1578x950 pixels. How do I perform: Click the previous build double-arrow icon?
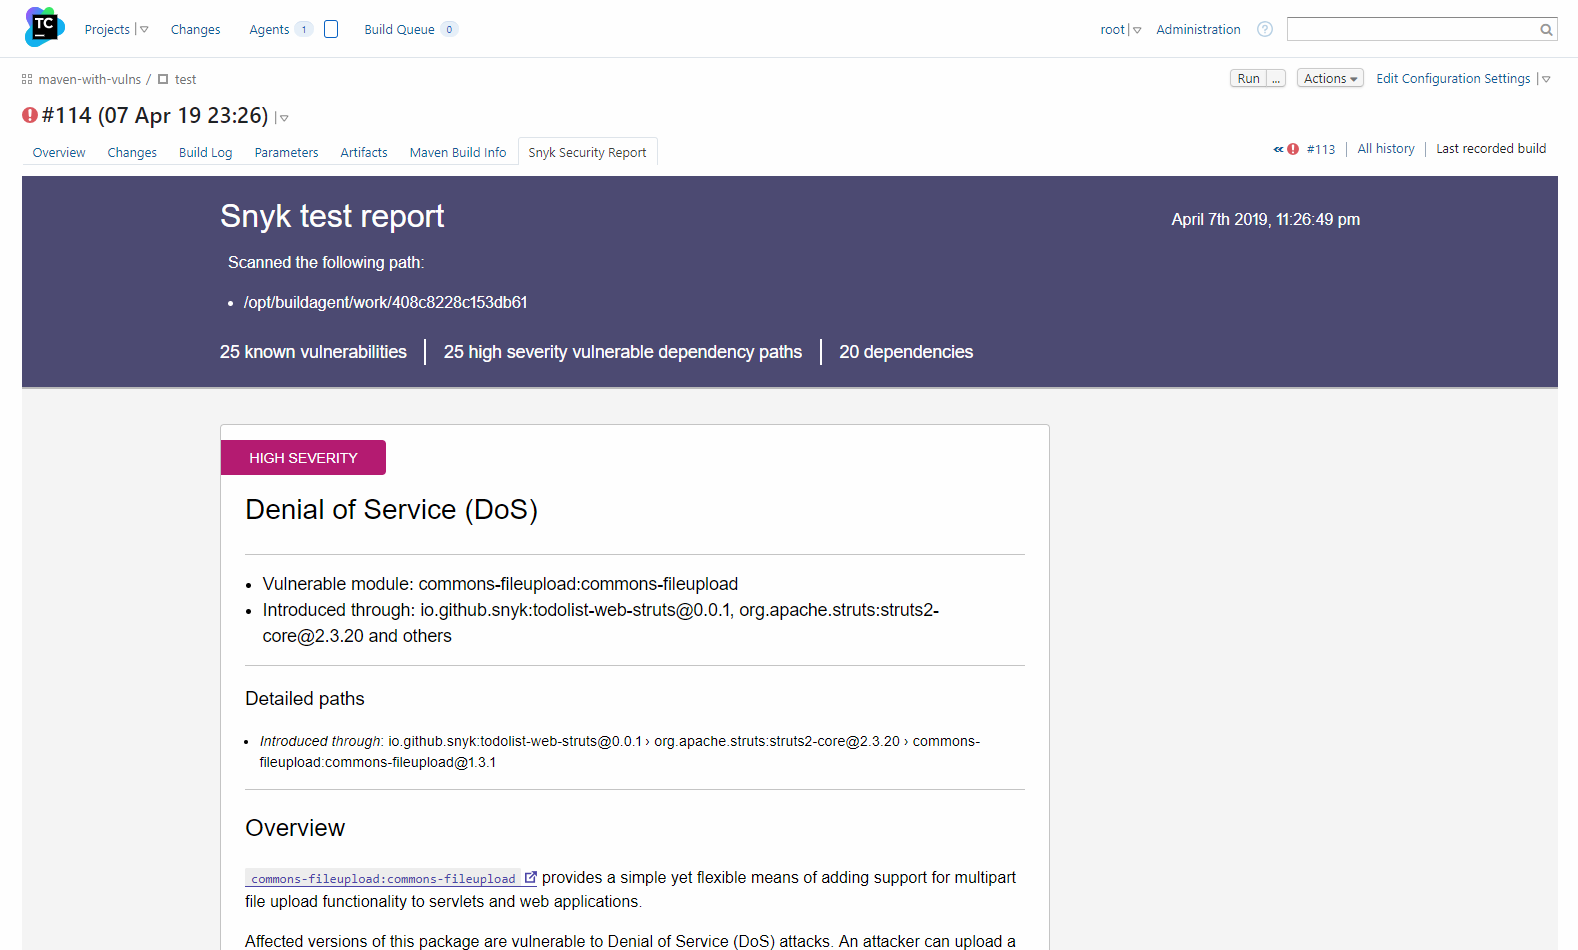pos(1278,149)
